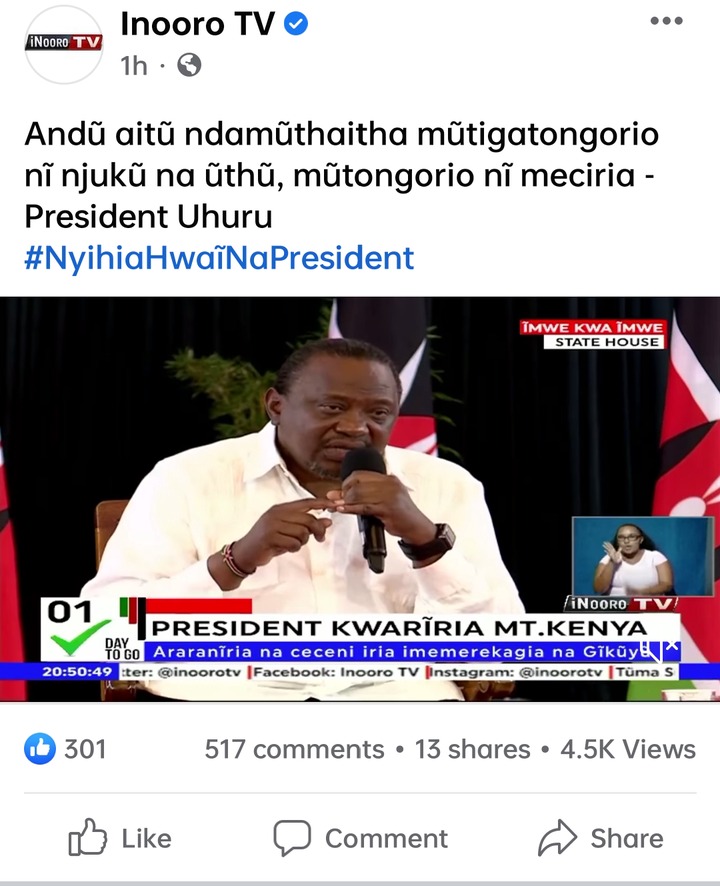Image resolution: width=720 pixels, height=886 pixels.
Task: Open the #NyihiaHwaĩNaPresident hashtag
Action: point(219,258)
